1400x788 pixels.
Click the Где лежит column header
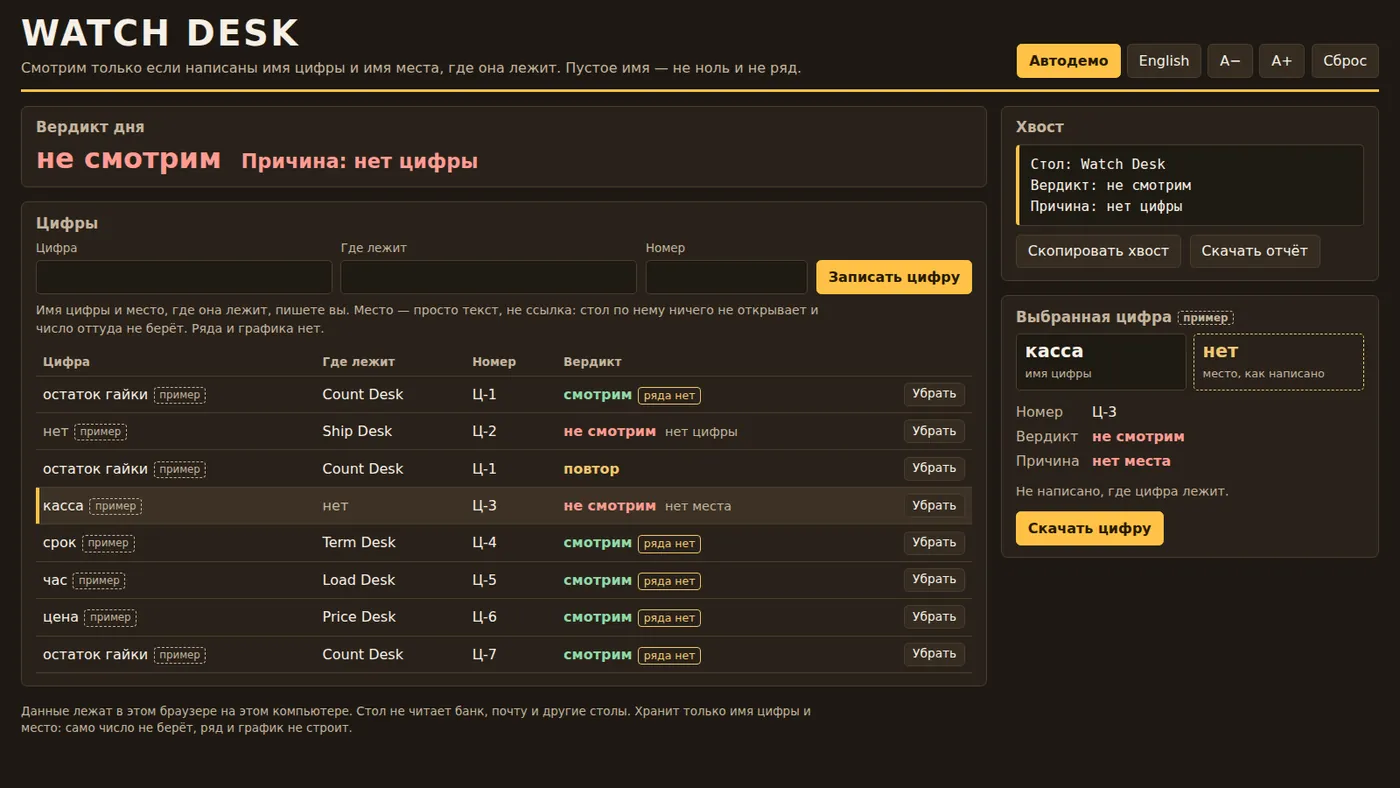(x=358, y=362)
